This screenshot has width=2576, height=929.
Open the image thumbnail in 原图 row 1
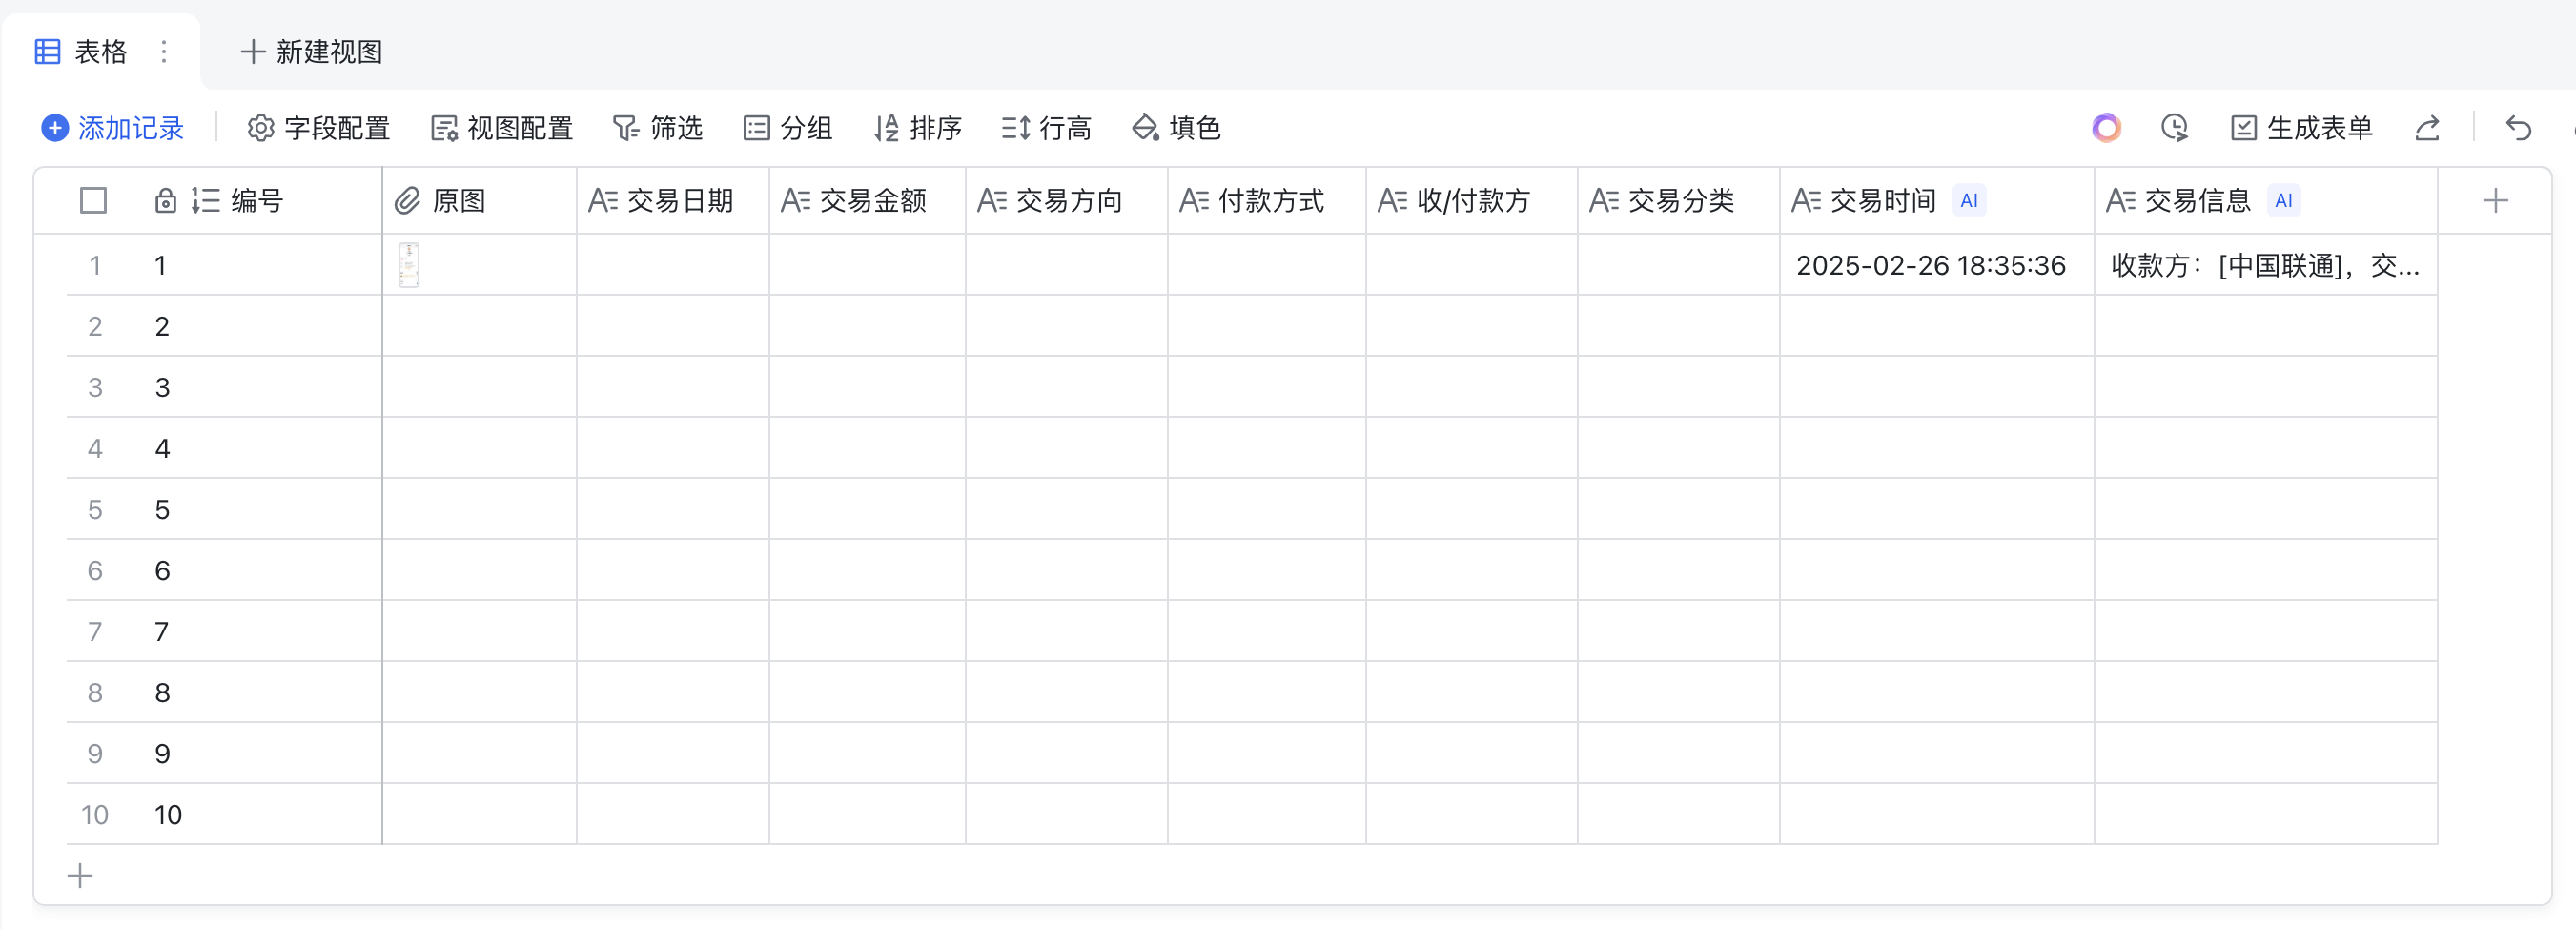(x=409, y=265)
